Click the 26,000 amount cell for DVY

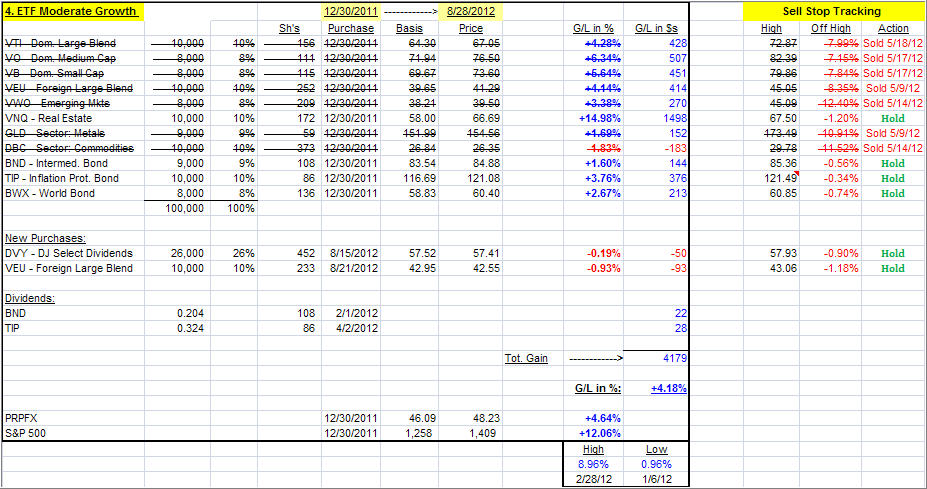click(177, 253)
